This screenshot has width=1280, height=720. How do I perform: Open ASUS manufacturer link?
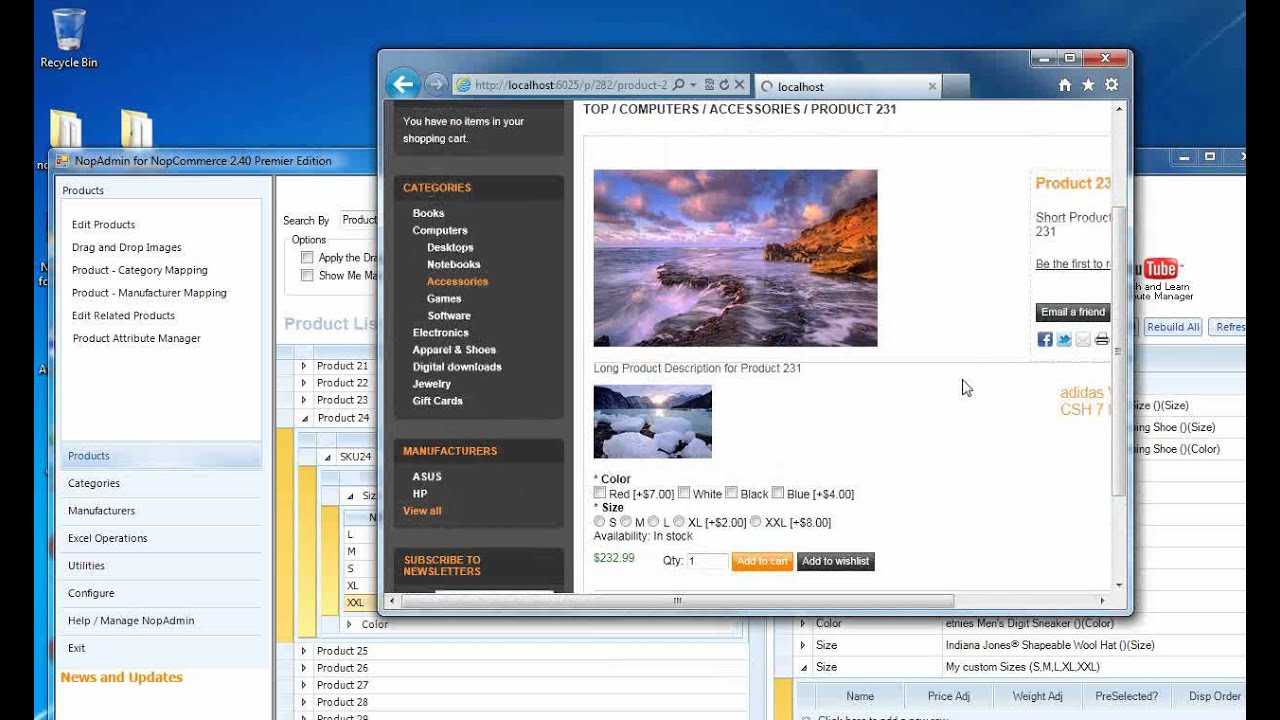pyautogui.click(x=427, y=477)
